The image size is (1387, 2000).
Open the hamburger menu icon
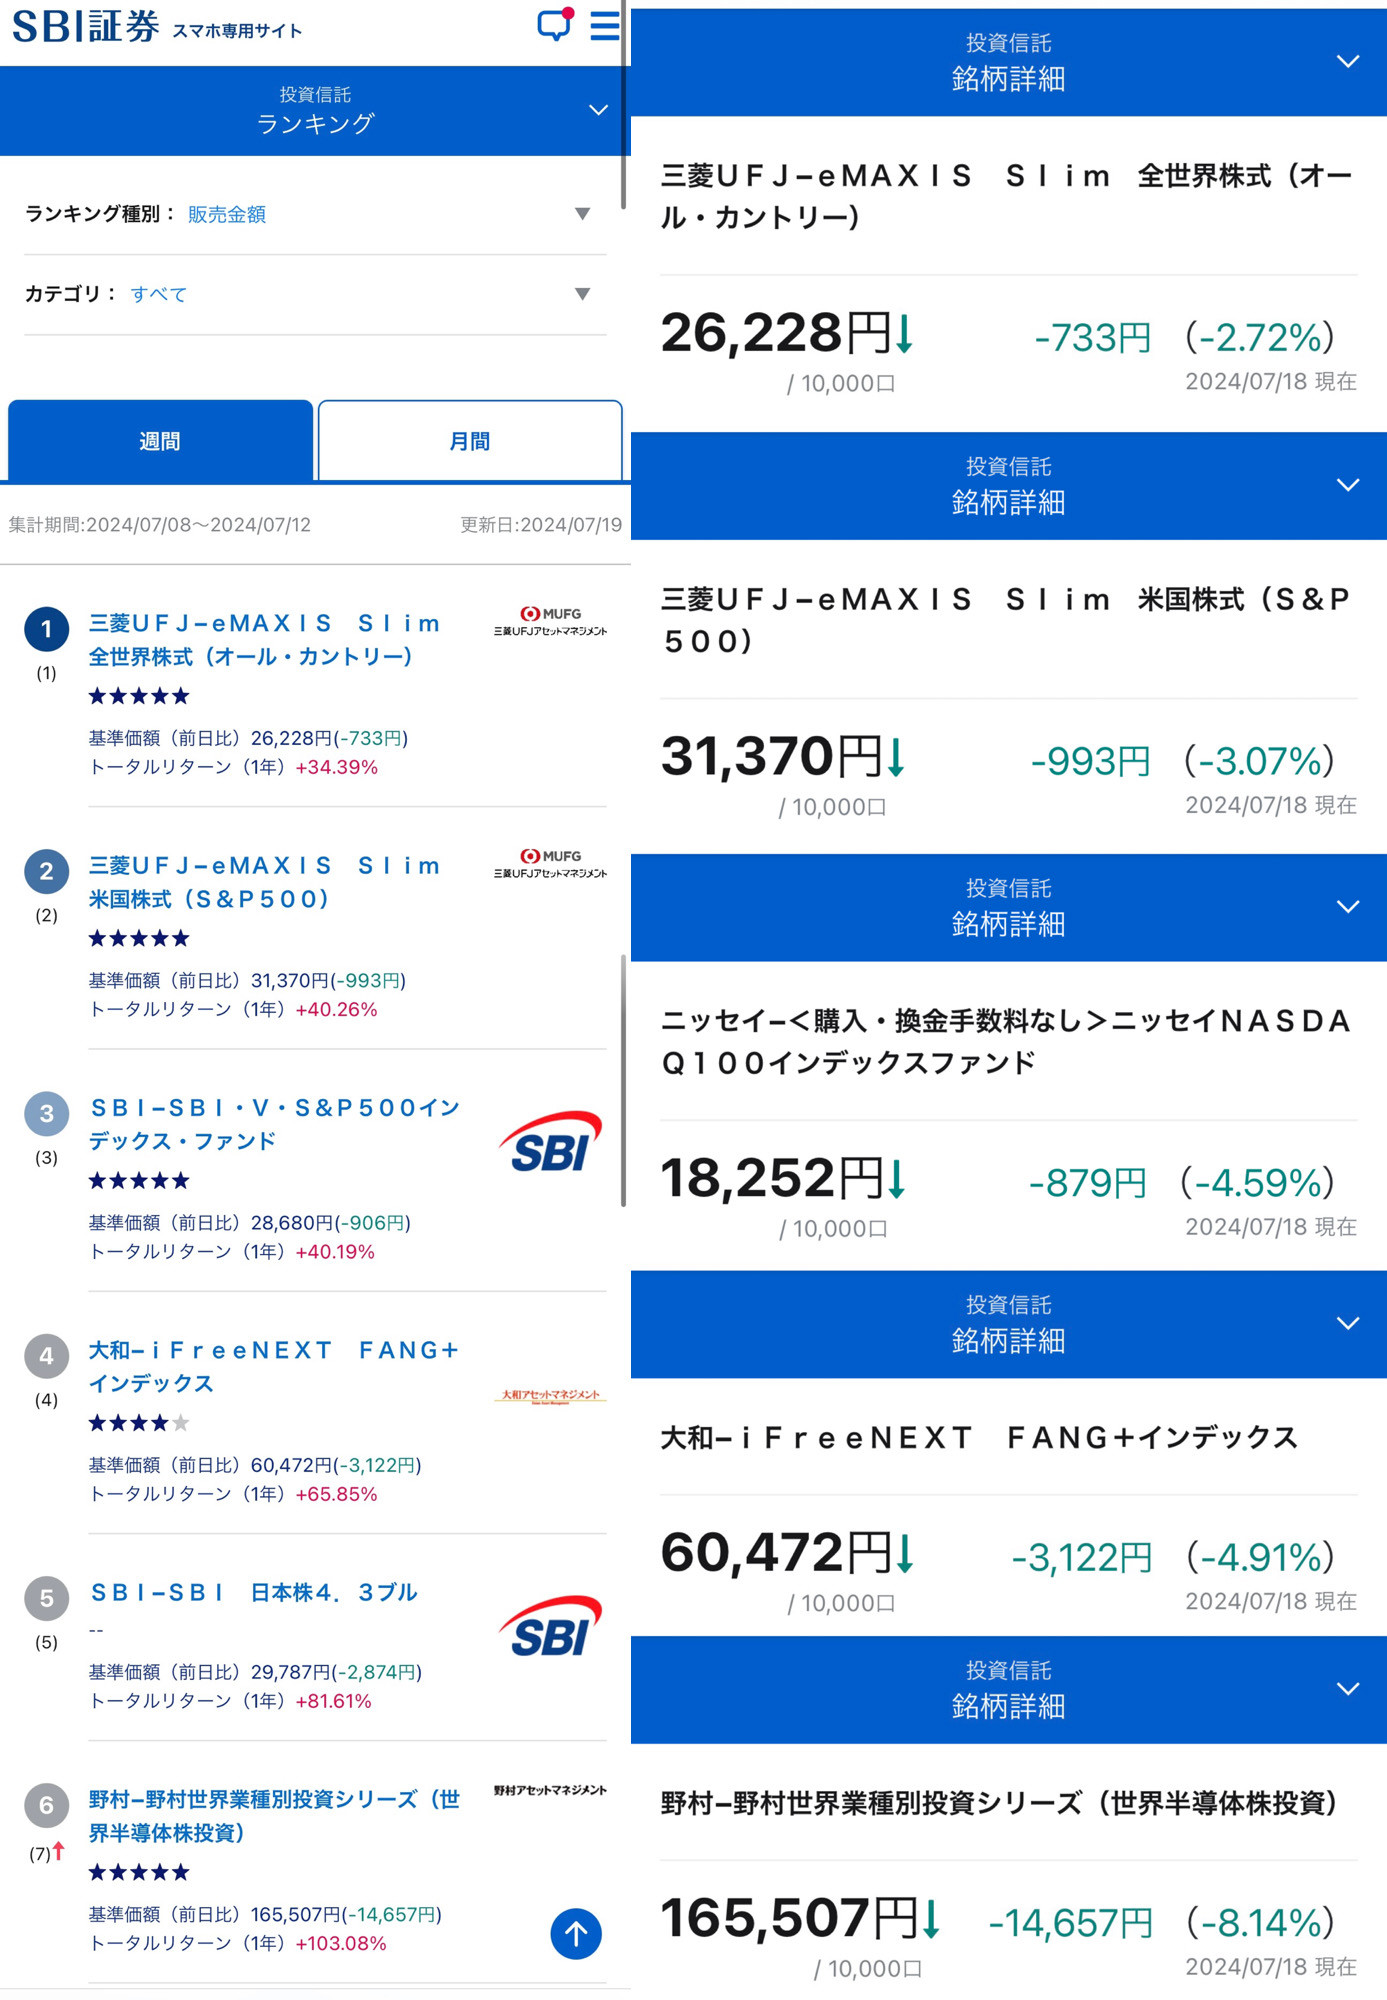pos(605,26)
